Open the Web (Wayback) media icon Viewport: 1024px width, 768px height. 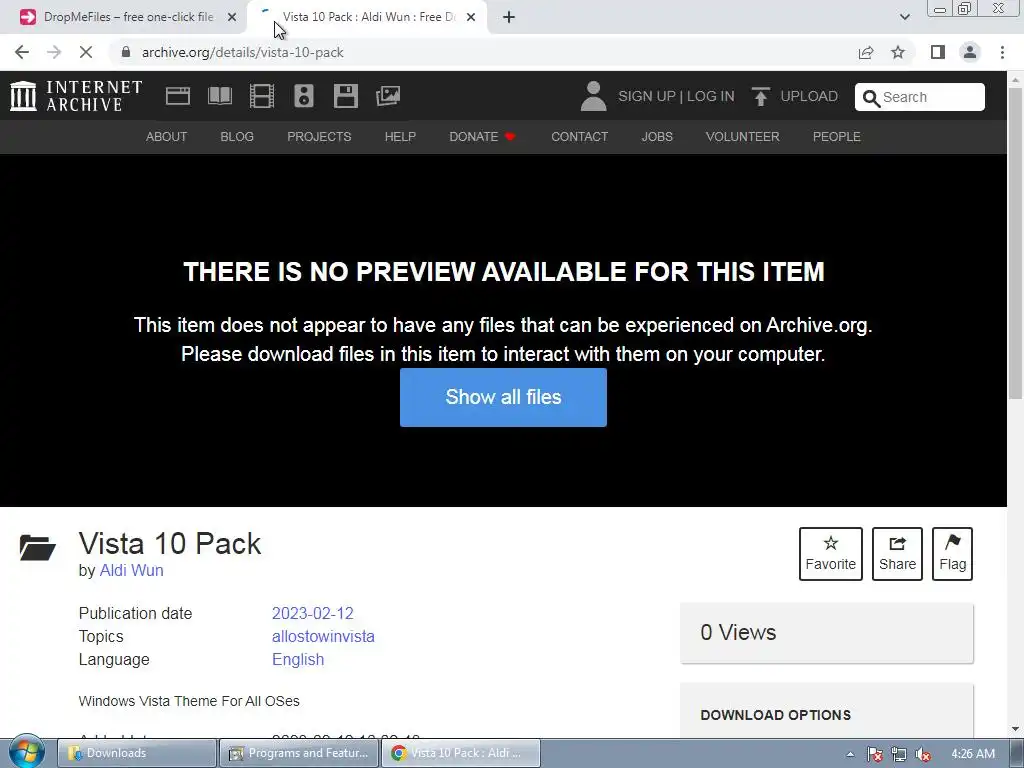click(178, 96)
